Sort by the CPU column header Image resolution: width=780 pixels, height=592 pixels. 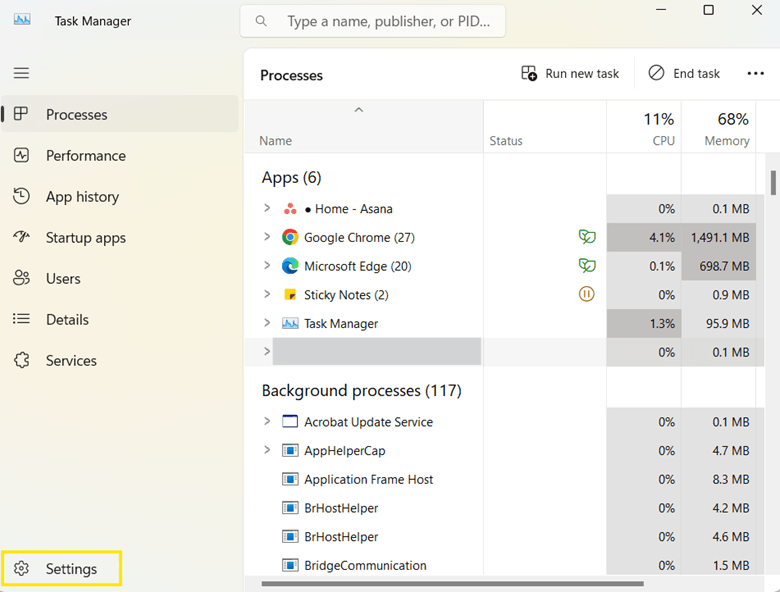(x=644, y=129)
